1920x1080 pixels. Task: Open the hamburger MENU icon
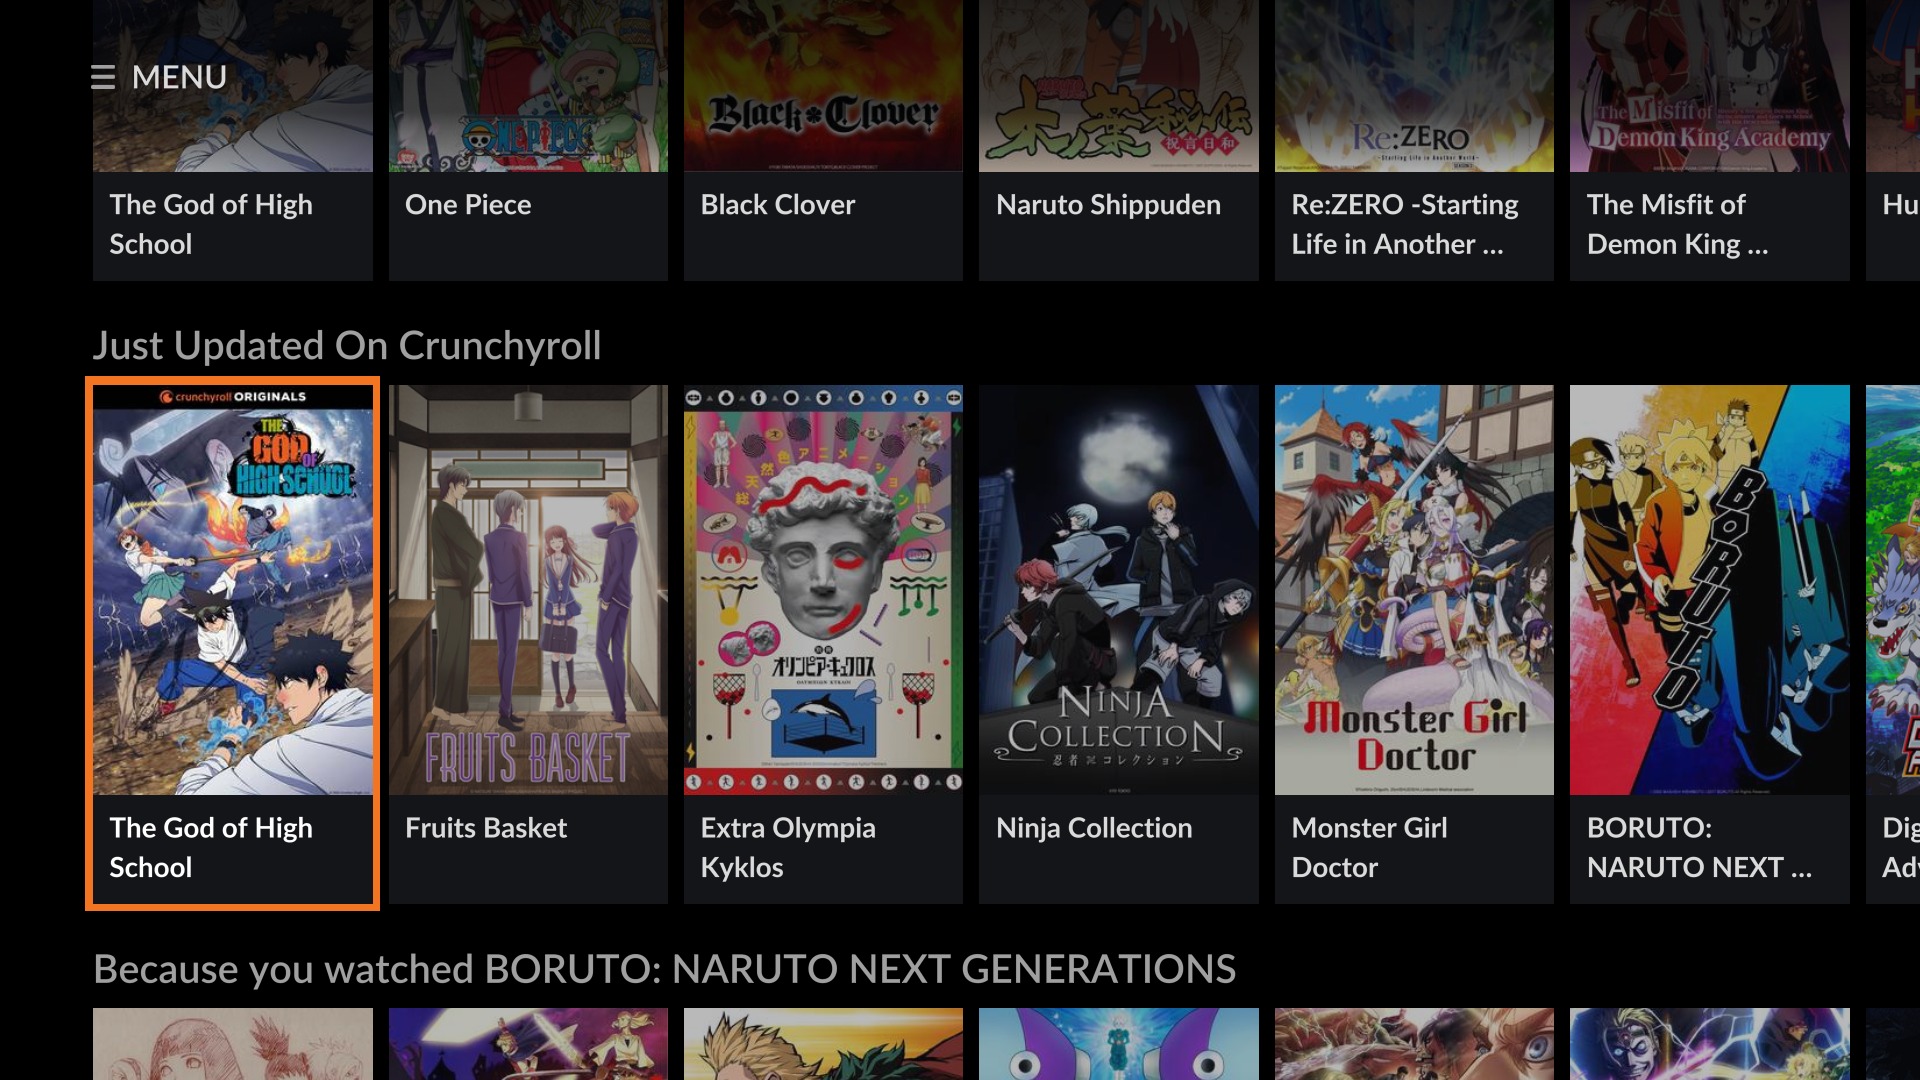click(x=102, y=77)
